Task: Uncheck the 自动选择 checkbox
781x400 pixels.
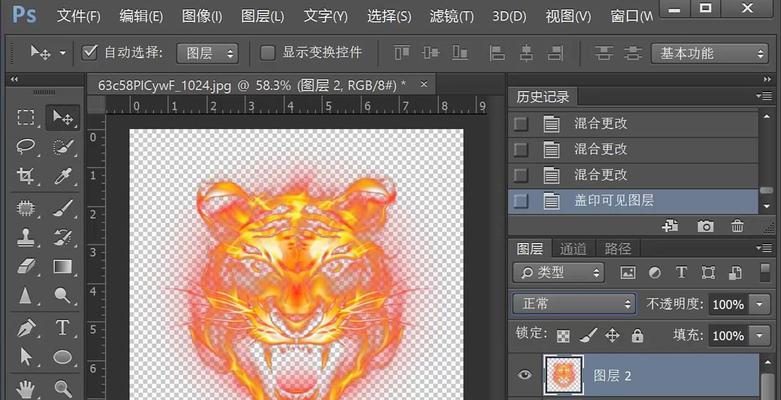Action: 90,52
